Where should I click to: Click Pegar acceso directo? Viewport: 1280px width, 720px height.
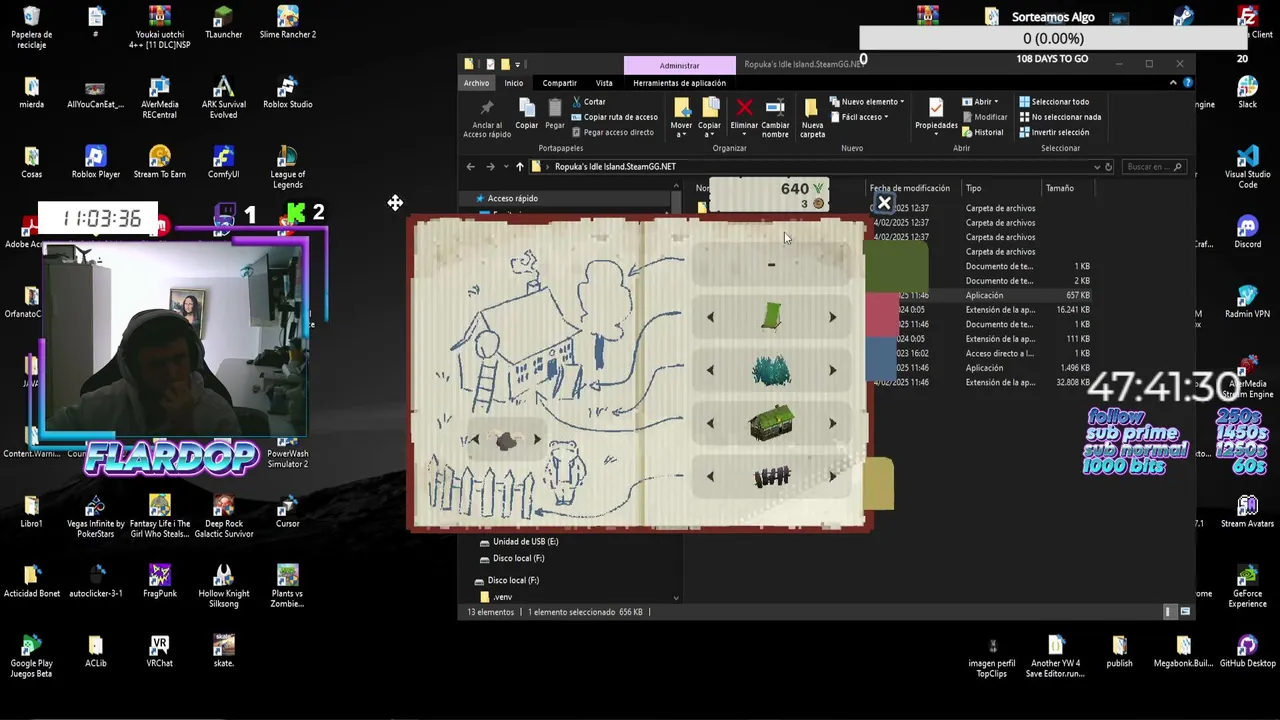pyautogui.click(x=612, y=132)
